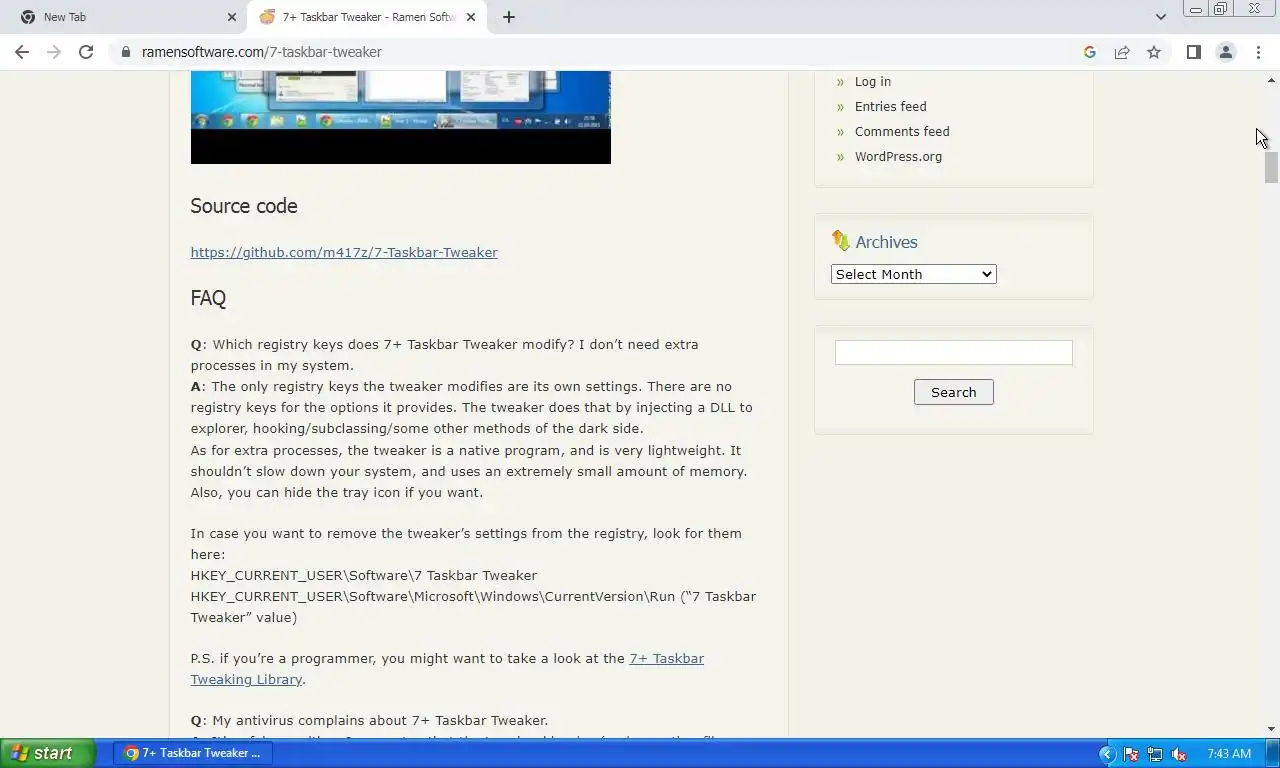Open the security alert flag tray icon

[x=1131, y=754]
